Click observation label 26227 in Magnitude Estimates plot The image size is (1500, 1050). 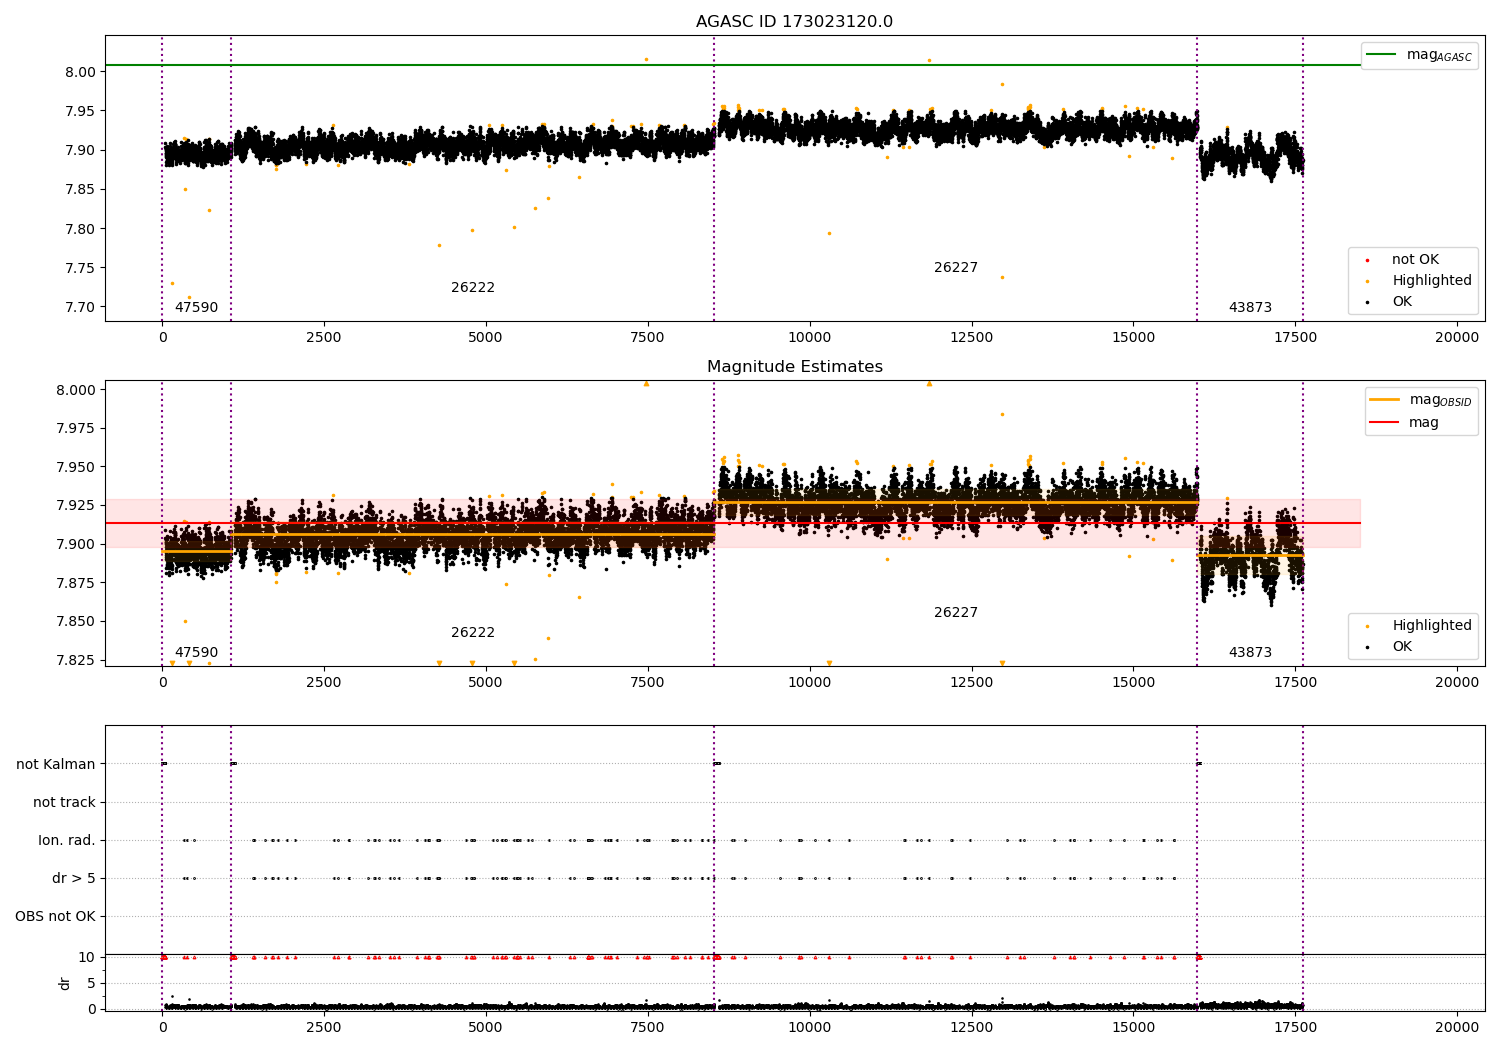pos(956,613)
